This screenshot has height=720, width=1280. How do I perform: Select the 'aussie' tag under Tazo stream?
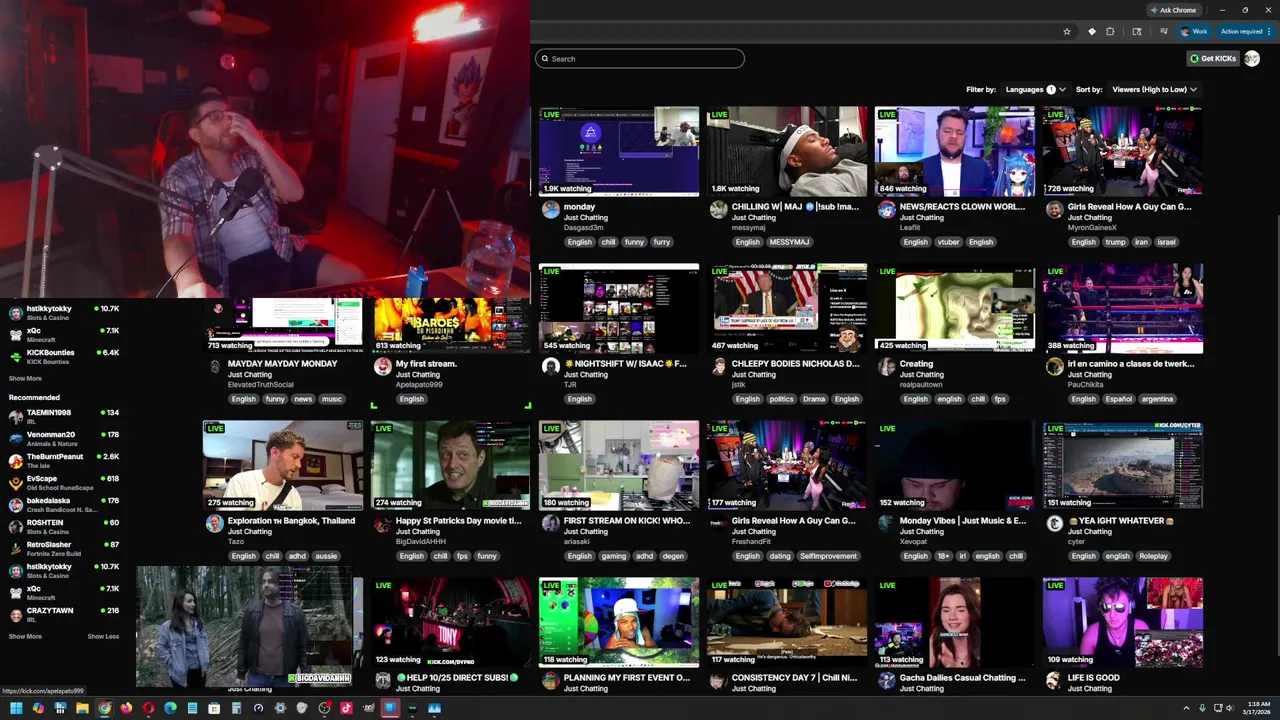(x=326, y=556)
